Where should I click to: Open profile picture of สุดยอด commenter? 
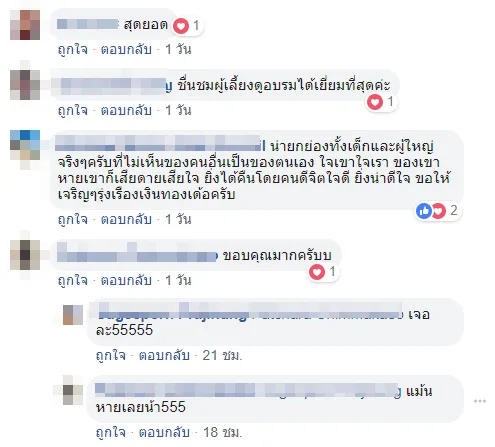click(x=25, y=25)
